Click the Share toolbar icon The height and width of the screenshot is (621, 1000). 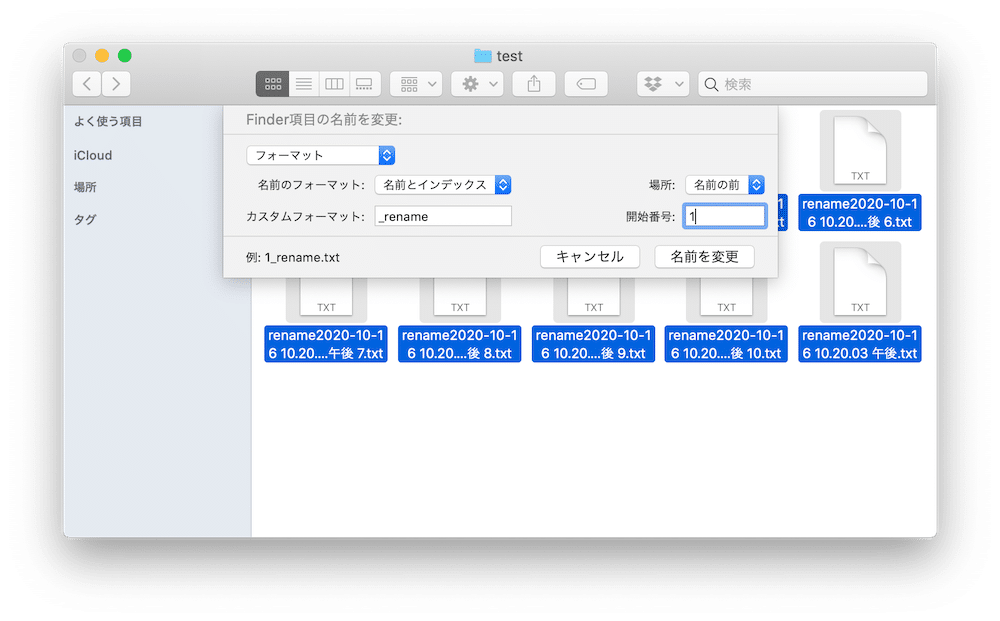(x=534, y=84)
